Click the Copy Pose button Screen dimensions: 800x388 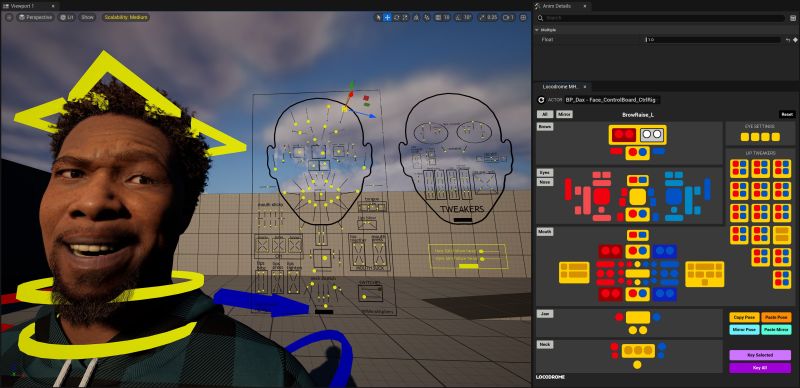pos(744,317)
